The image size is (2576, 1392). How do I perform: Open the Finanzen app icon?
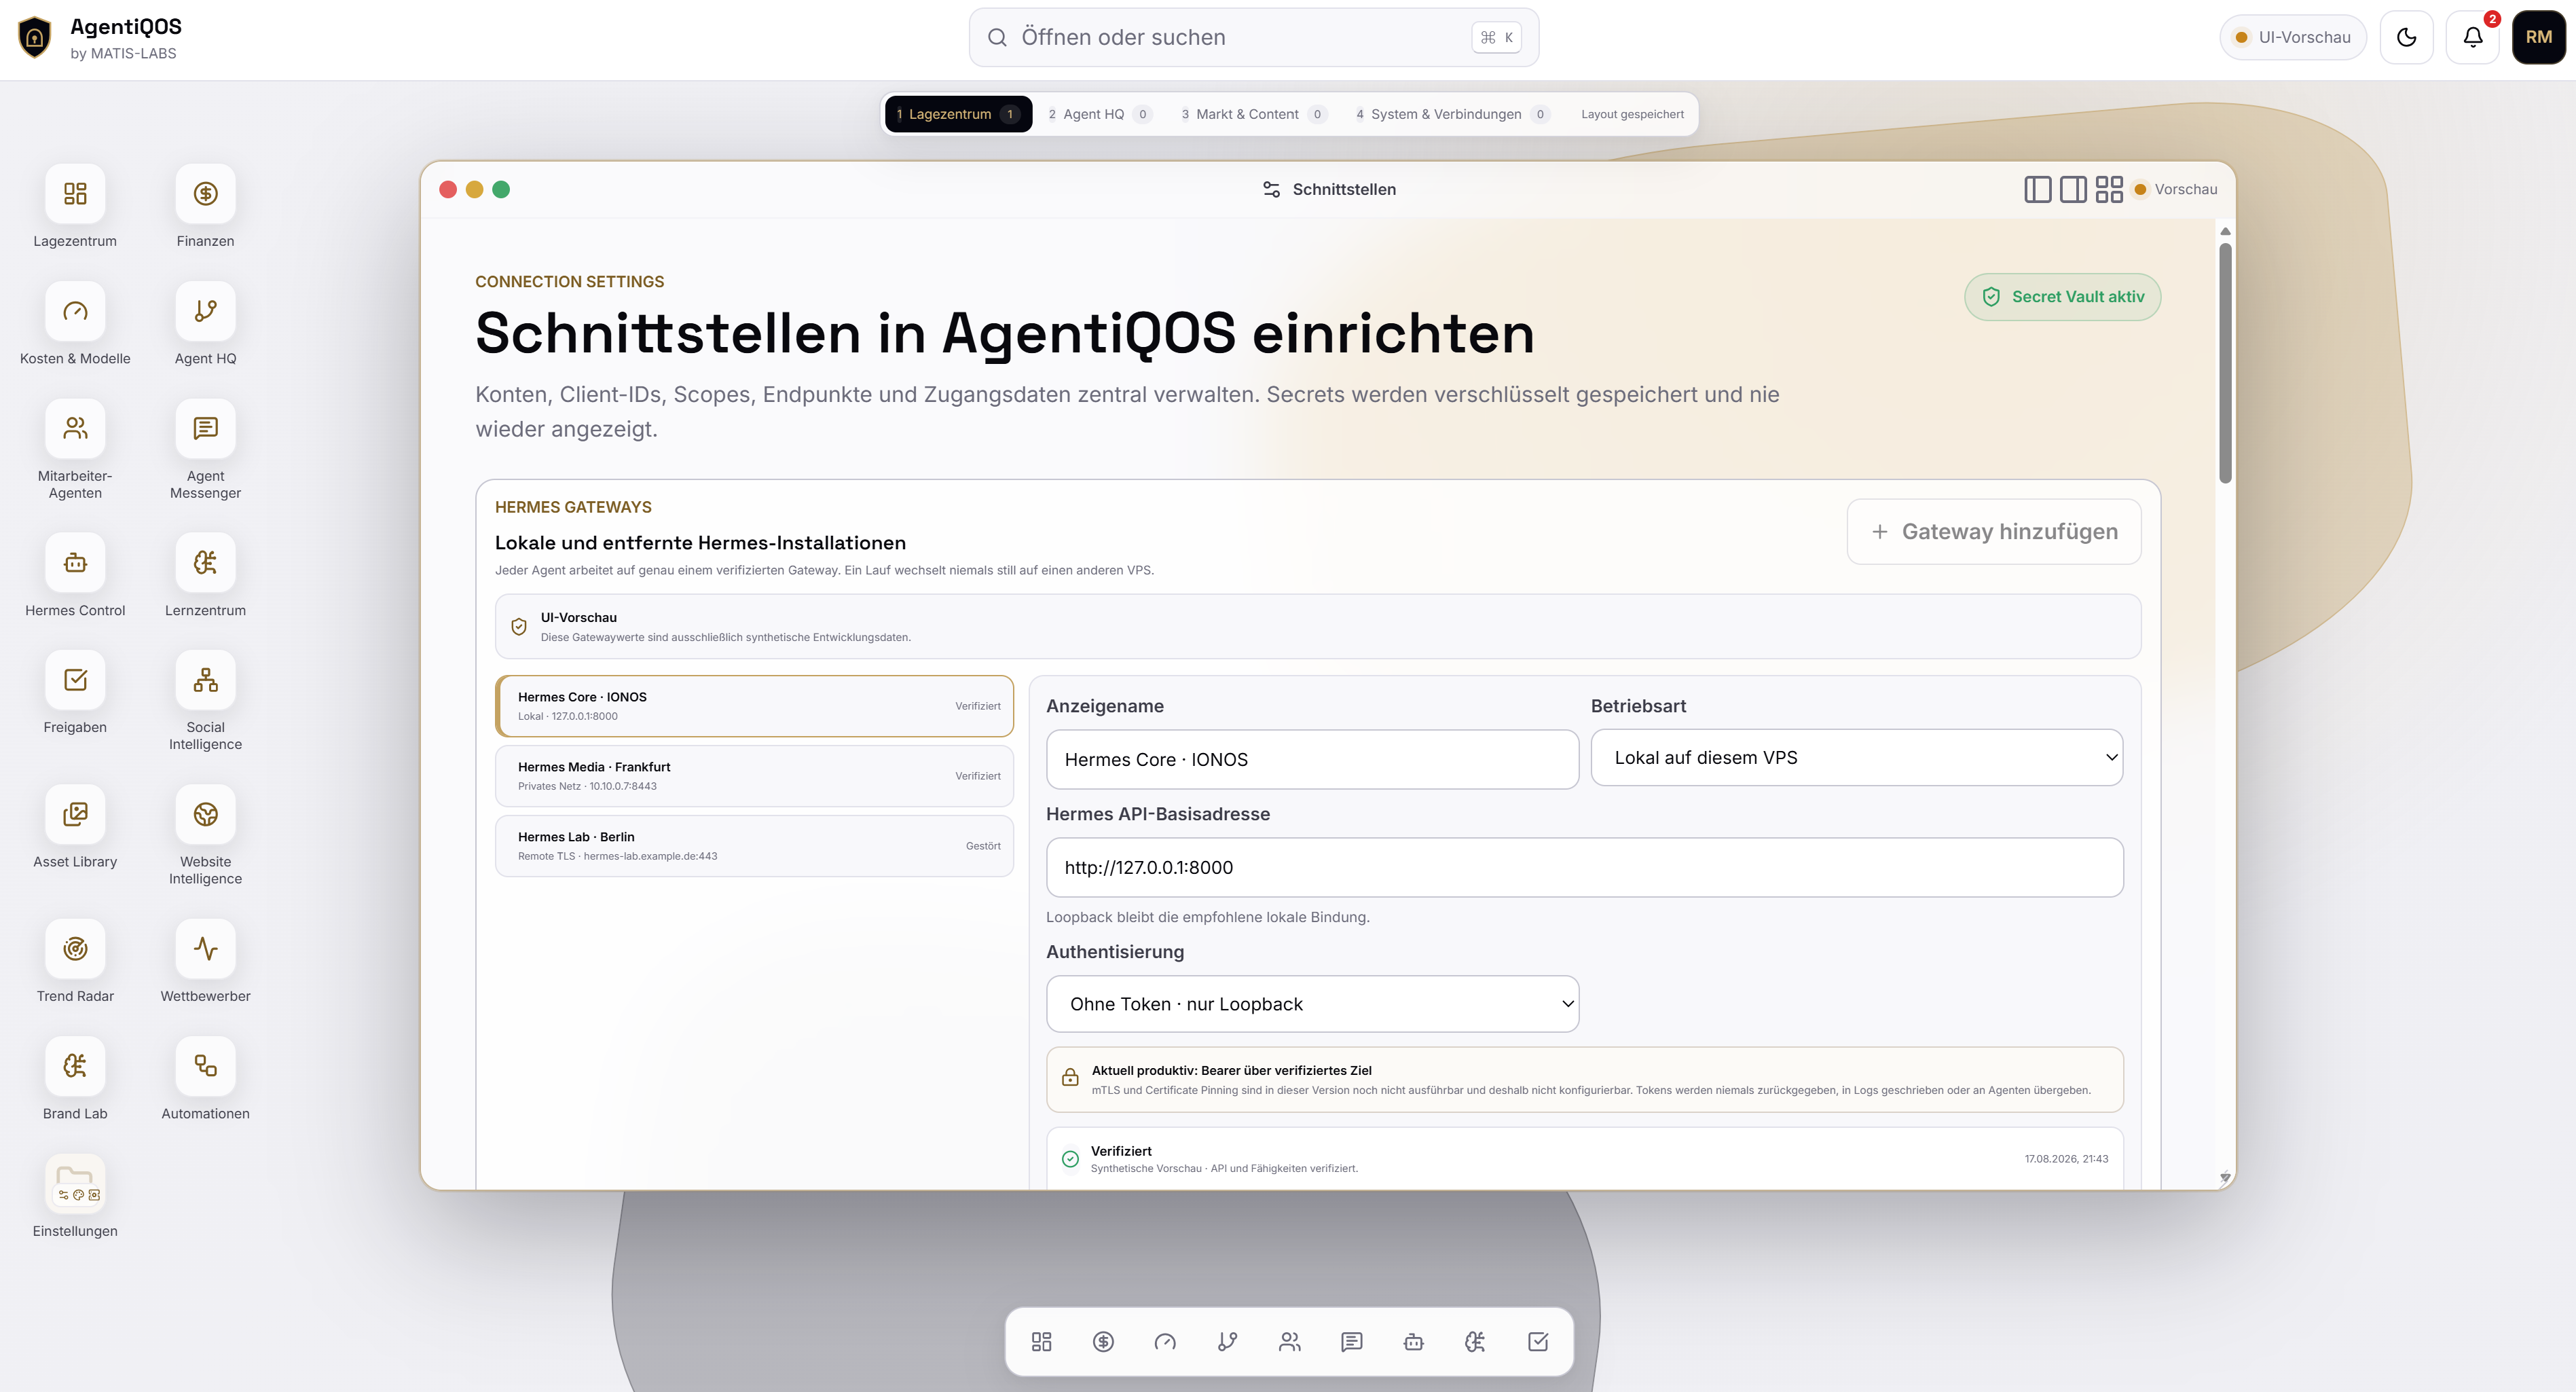click(205, 193)
